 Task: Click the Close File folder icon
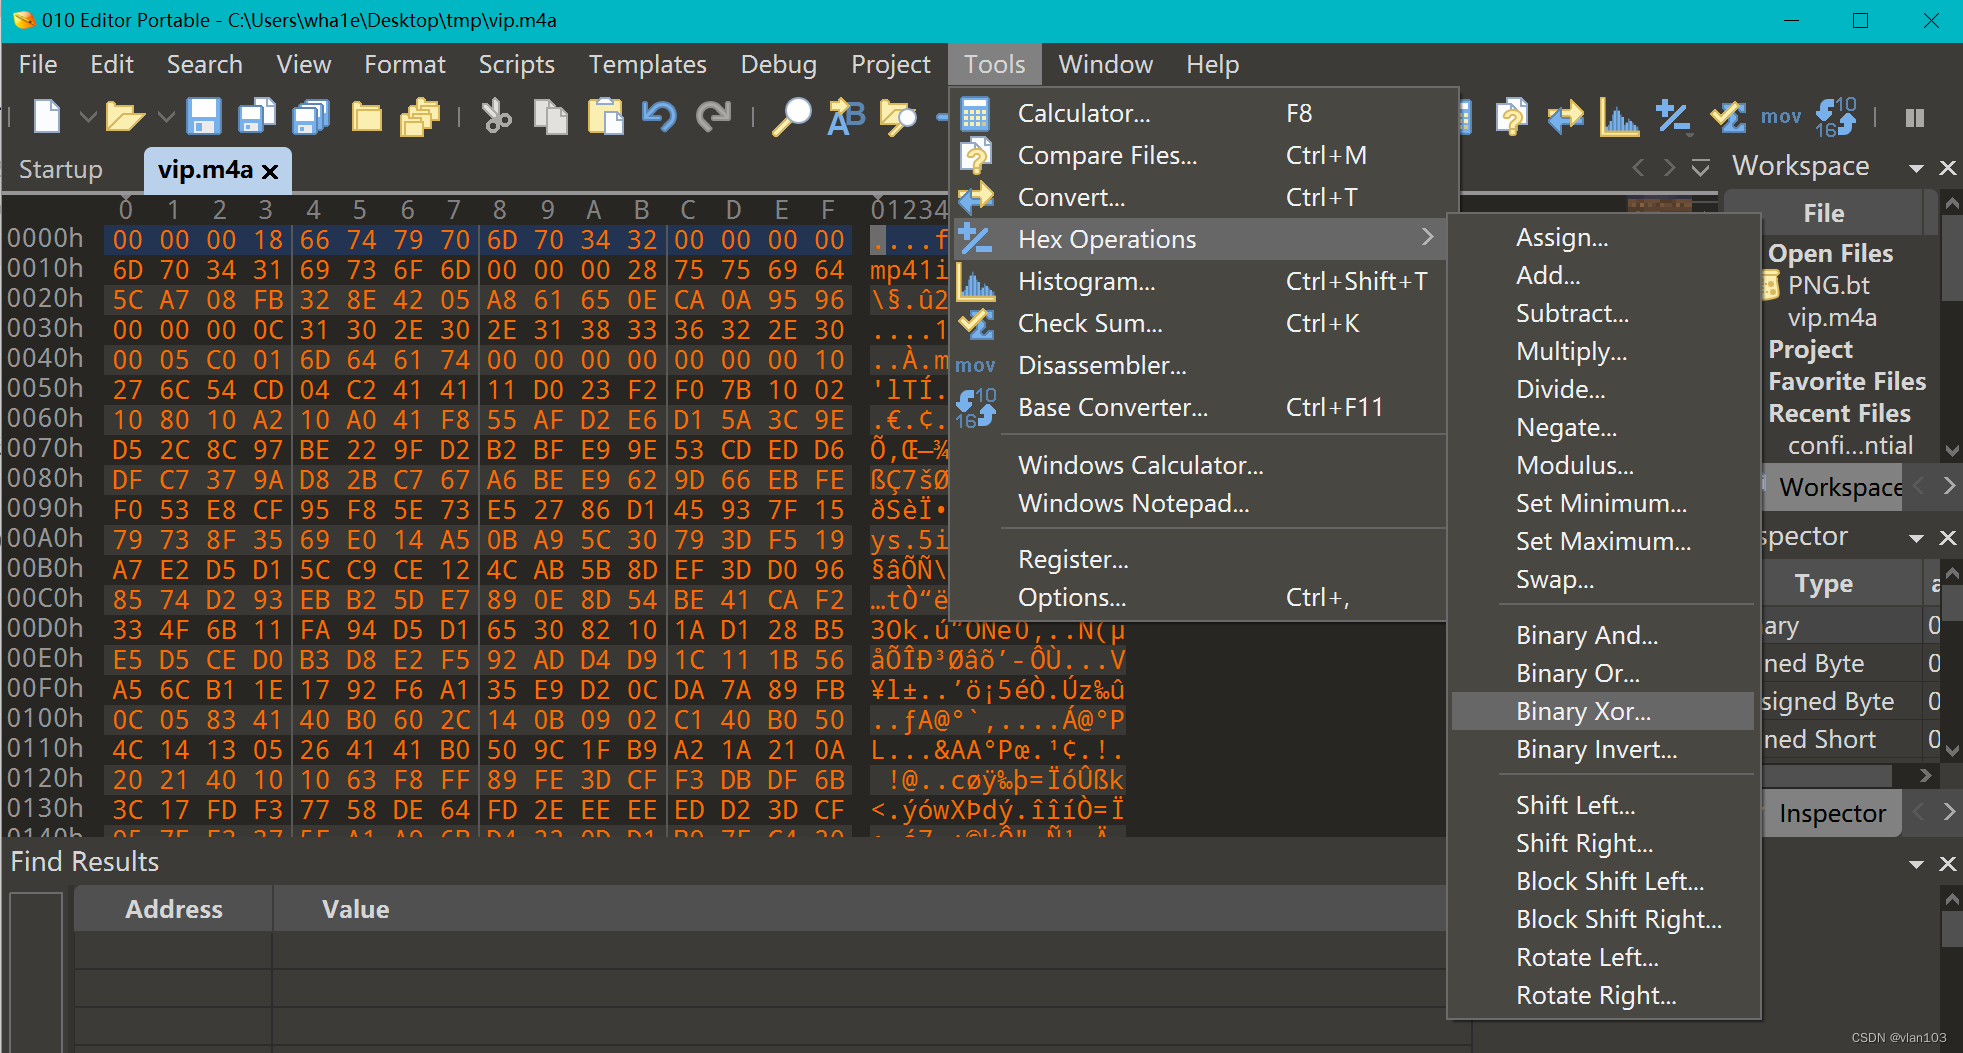point(367,117)
